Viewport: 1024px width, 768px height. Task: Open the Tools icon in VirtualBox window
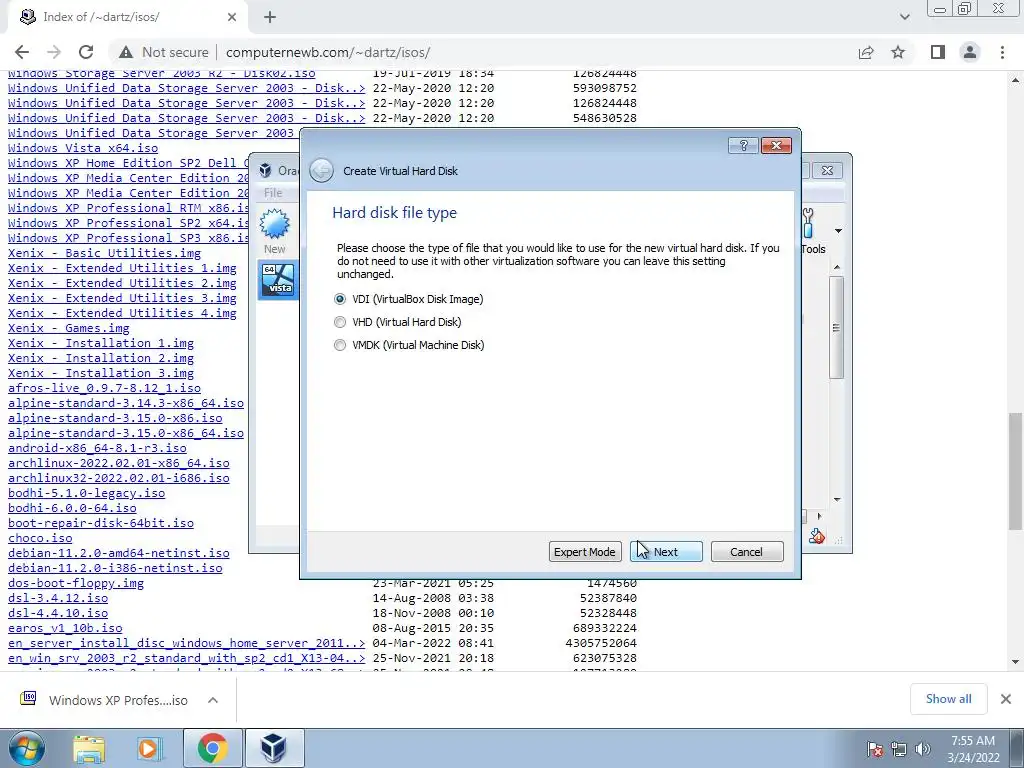pos(812,231)
